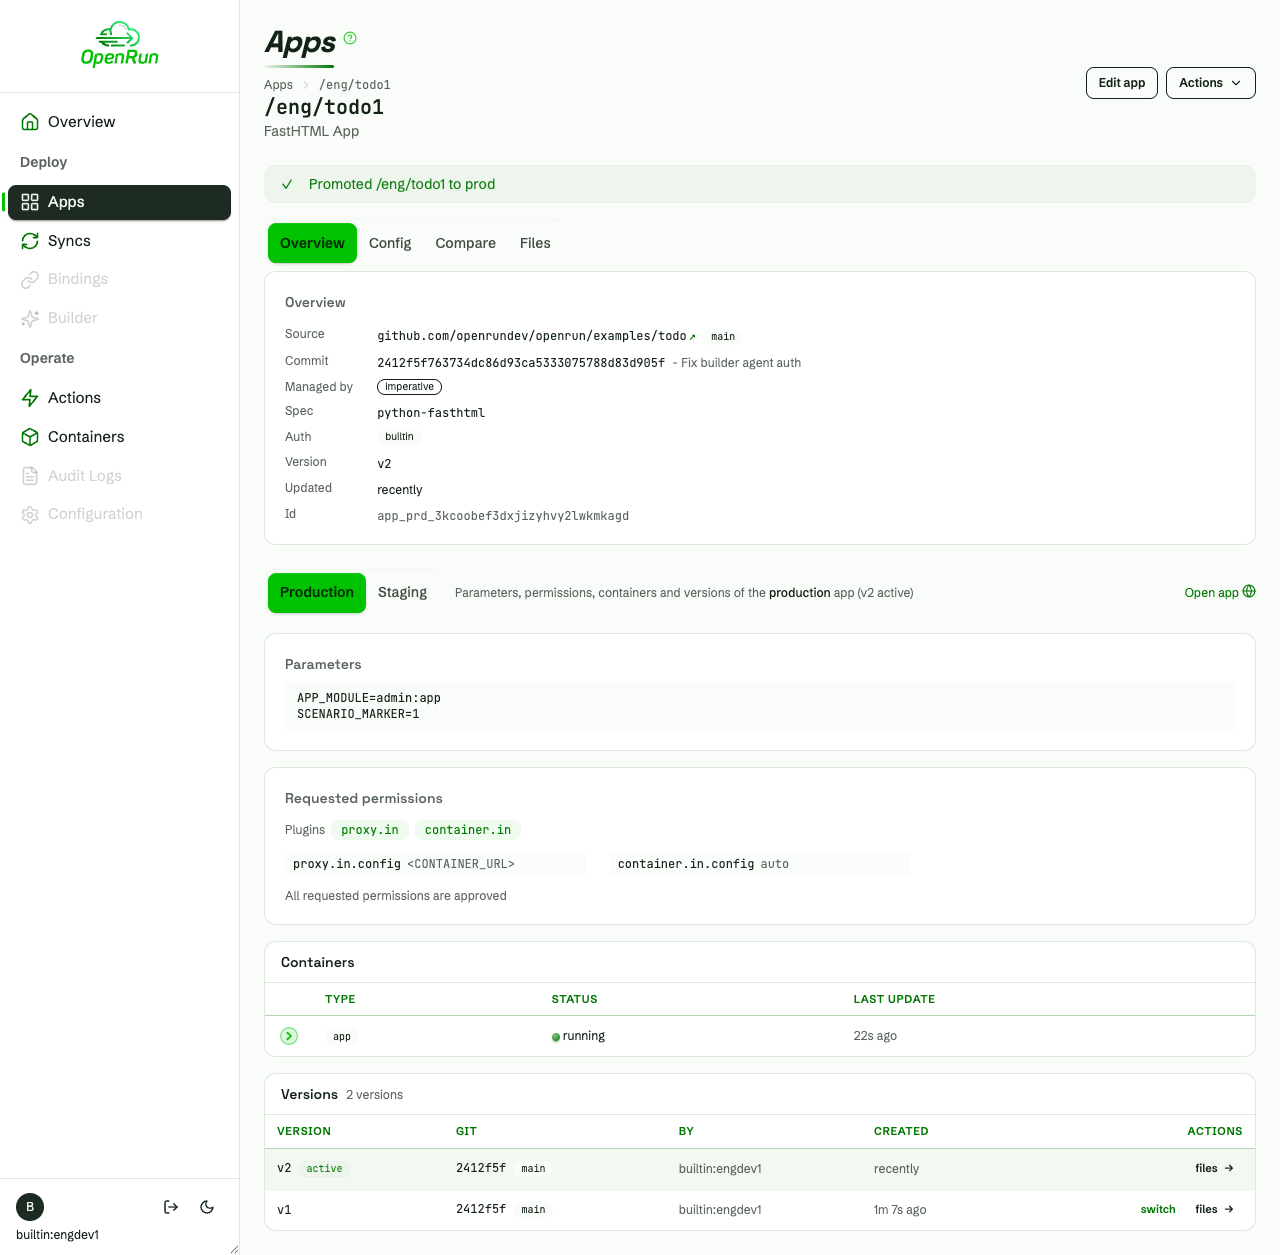The height and width of the screenshot is (1255, 1280).
Task: Click the container.in plugin tag
Action: (x=468, y=830)
